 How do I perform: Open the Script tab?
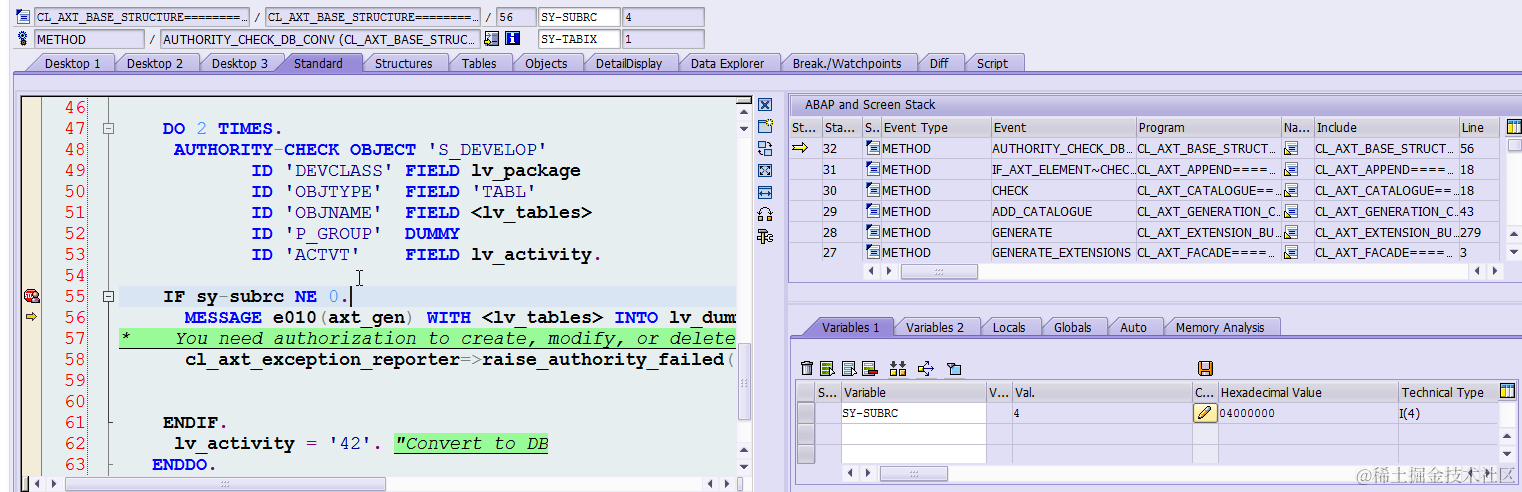click(x=992, y=63)
